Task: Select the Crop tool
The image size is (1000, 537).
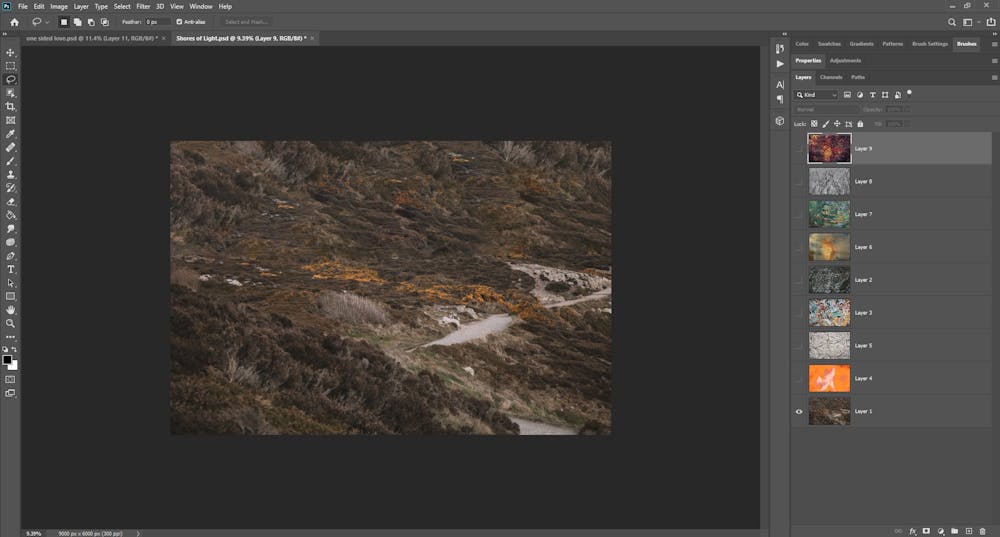Action: click(10, 107)
